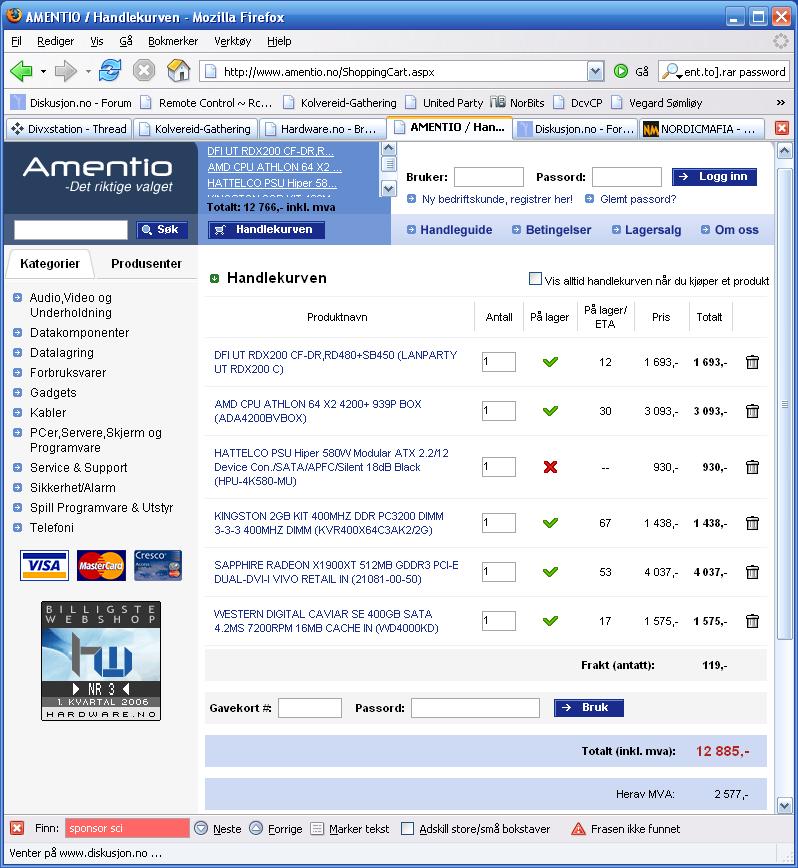The width and height of the screenshot is (798, 868).
Task: Open the NorBits bookmark
Action: pos(519,102)
